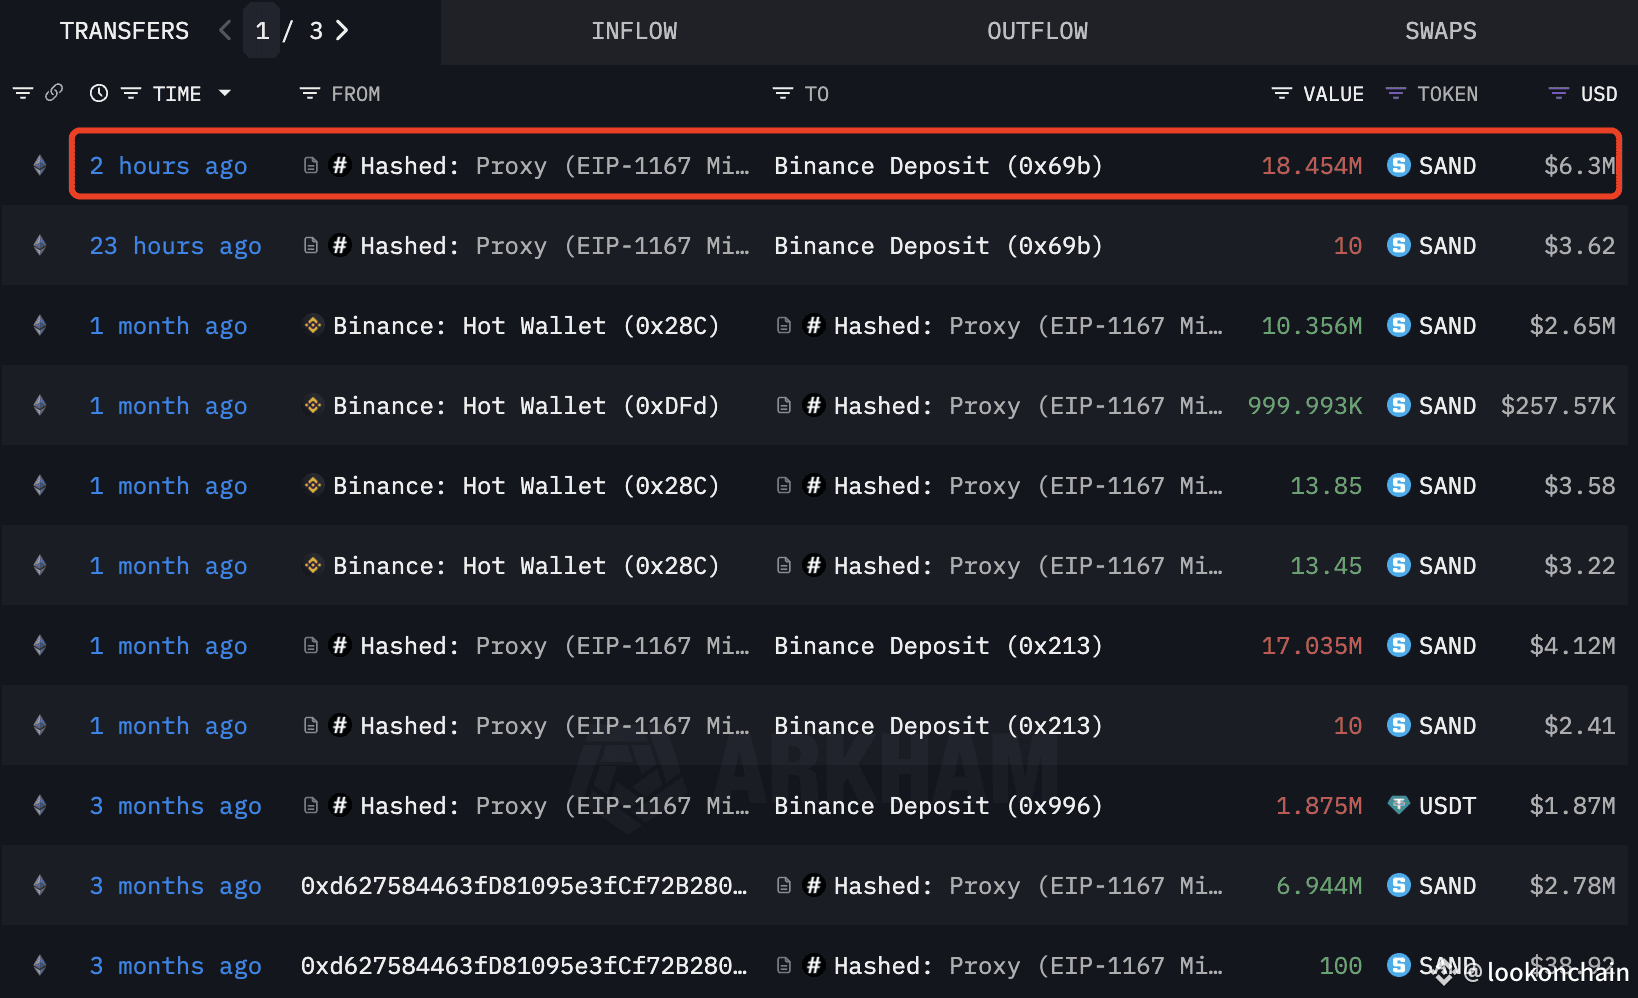This screenshot has height=998, width=1638.
Task: Click the 1.875M value
Action: coord(1318,806)
